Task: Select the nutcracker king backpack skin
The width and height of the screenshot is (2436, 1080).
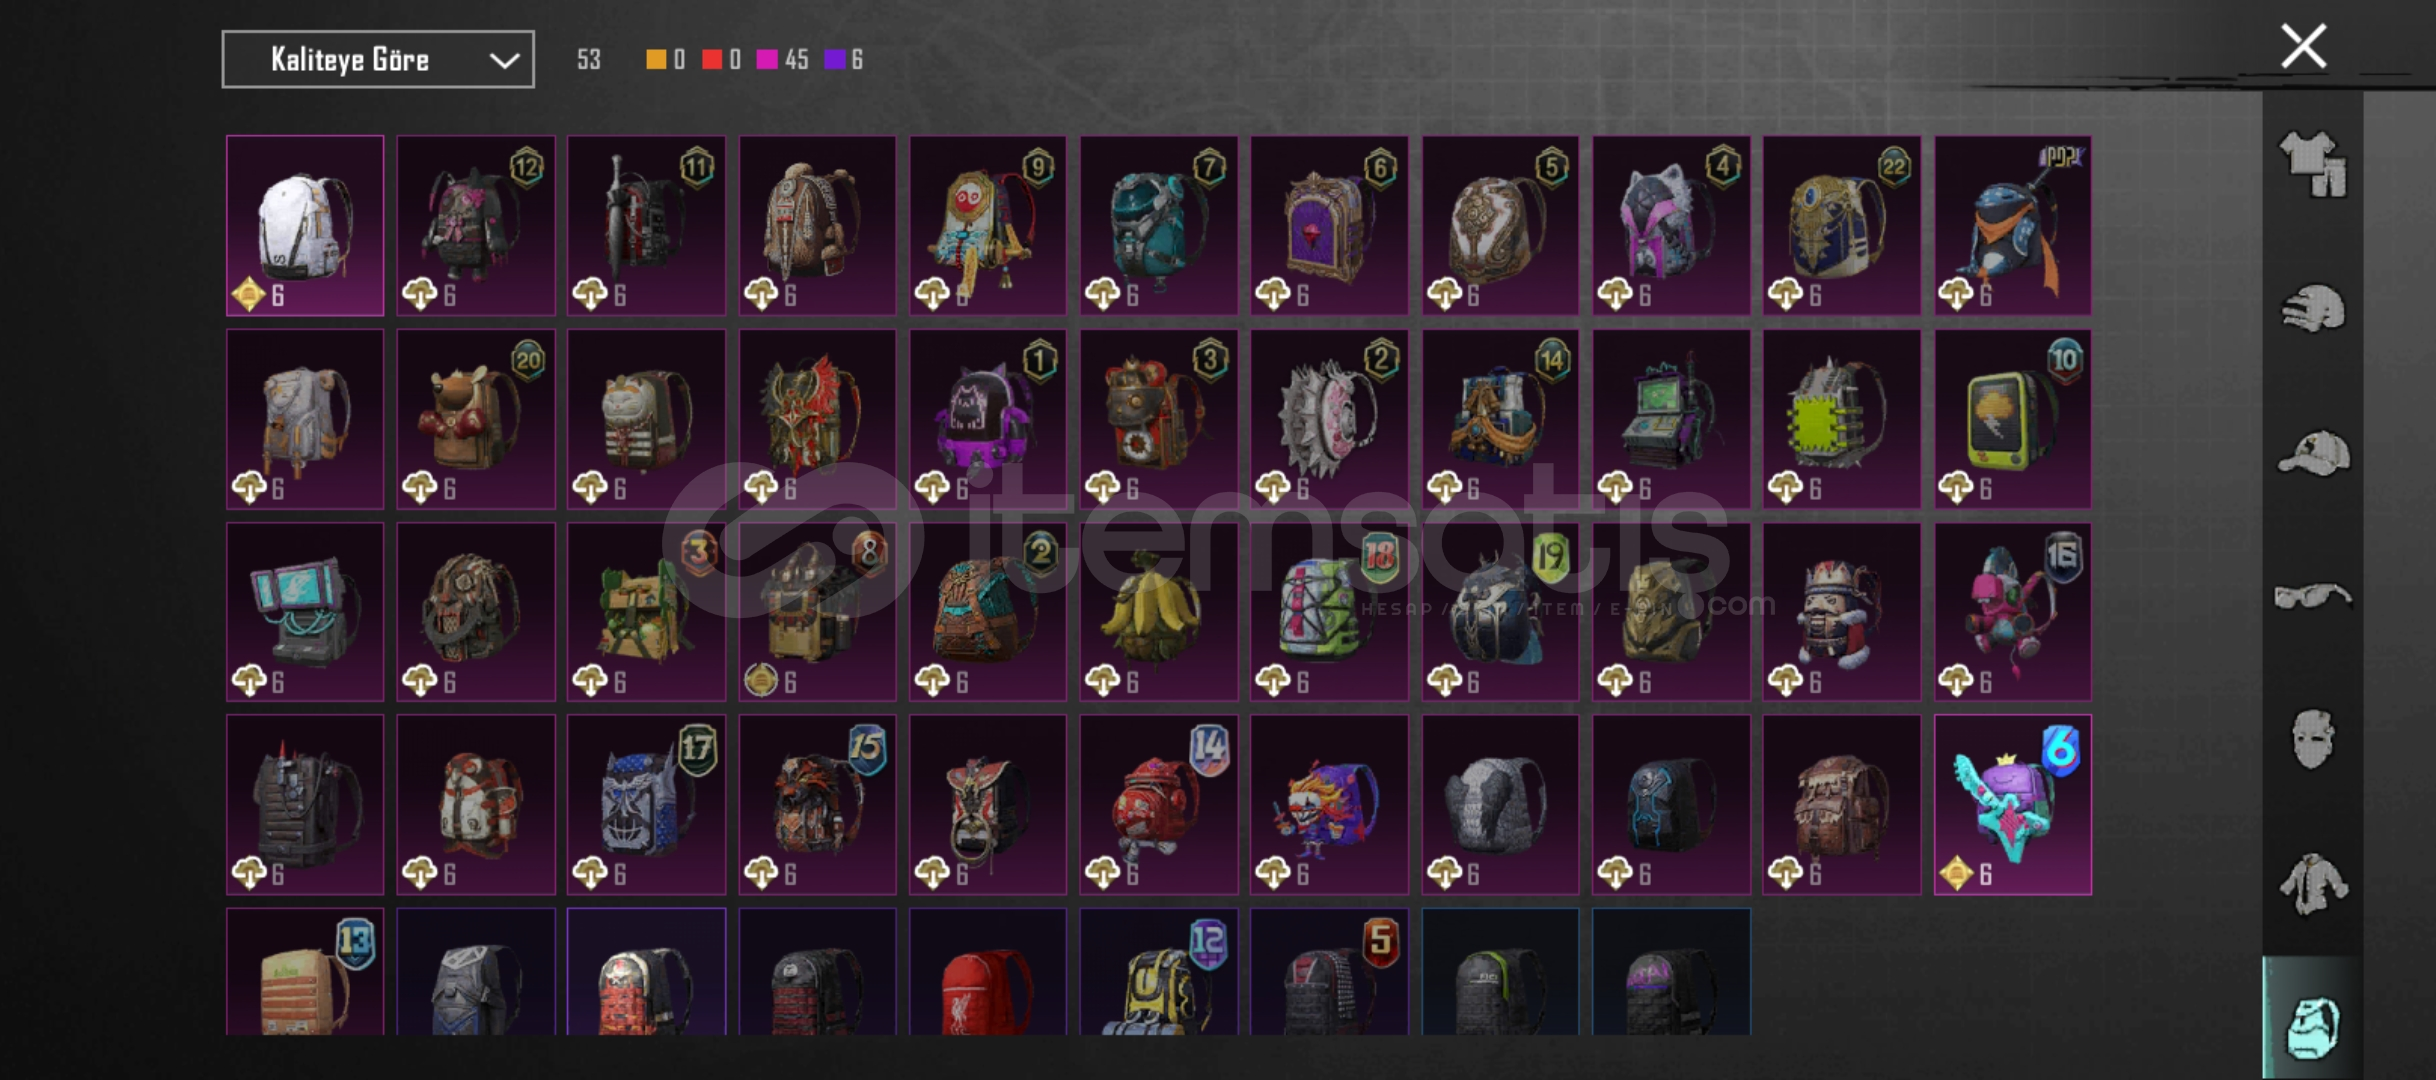Action: pos(1841,612)
